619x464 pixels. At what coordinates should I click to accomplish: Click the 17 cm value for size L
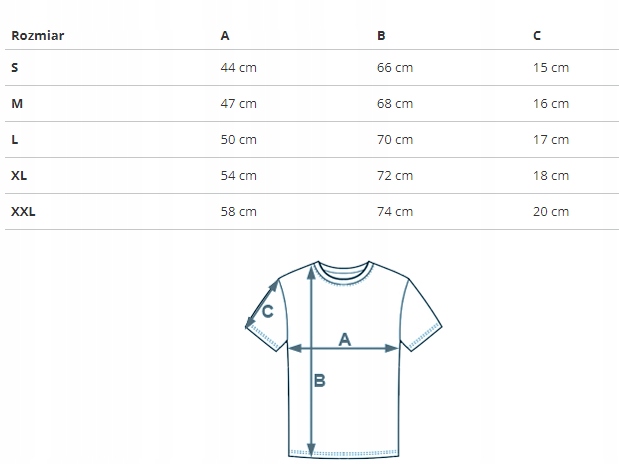[551, 140]
